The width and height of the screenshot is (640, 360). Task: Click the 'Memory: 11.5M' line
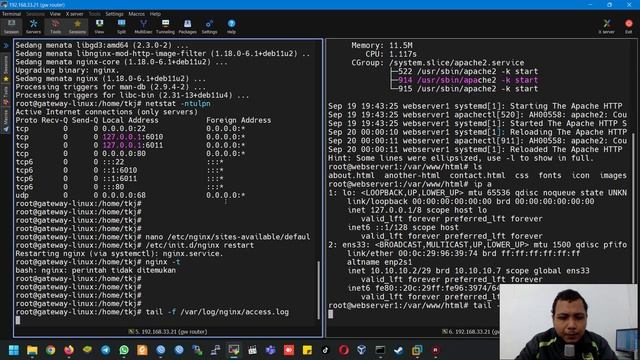point(382,45)
